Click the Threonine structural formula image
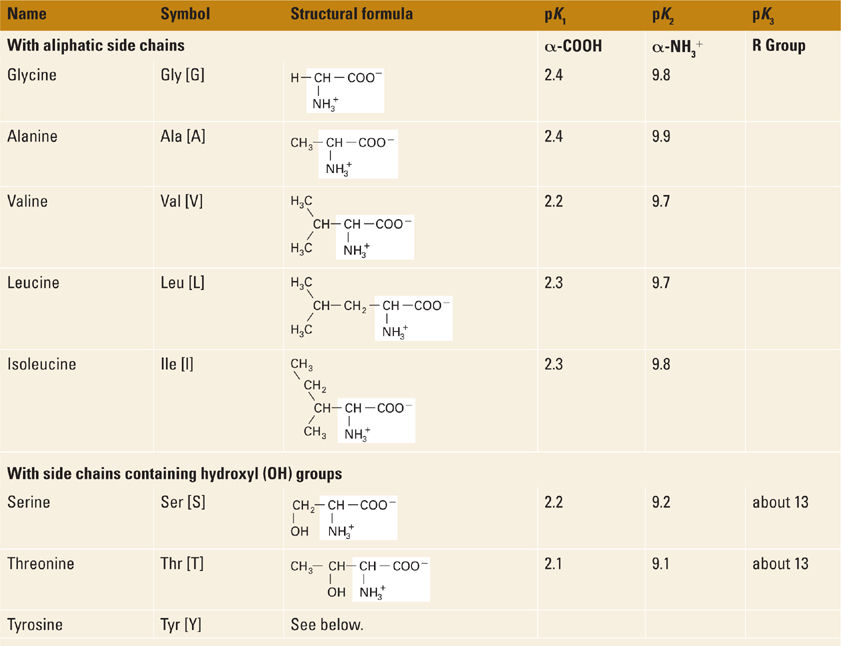This screenshot has width=841, height=646. 358,579
